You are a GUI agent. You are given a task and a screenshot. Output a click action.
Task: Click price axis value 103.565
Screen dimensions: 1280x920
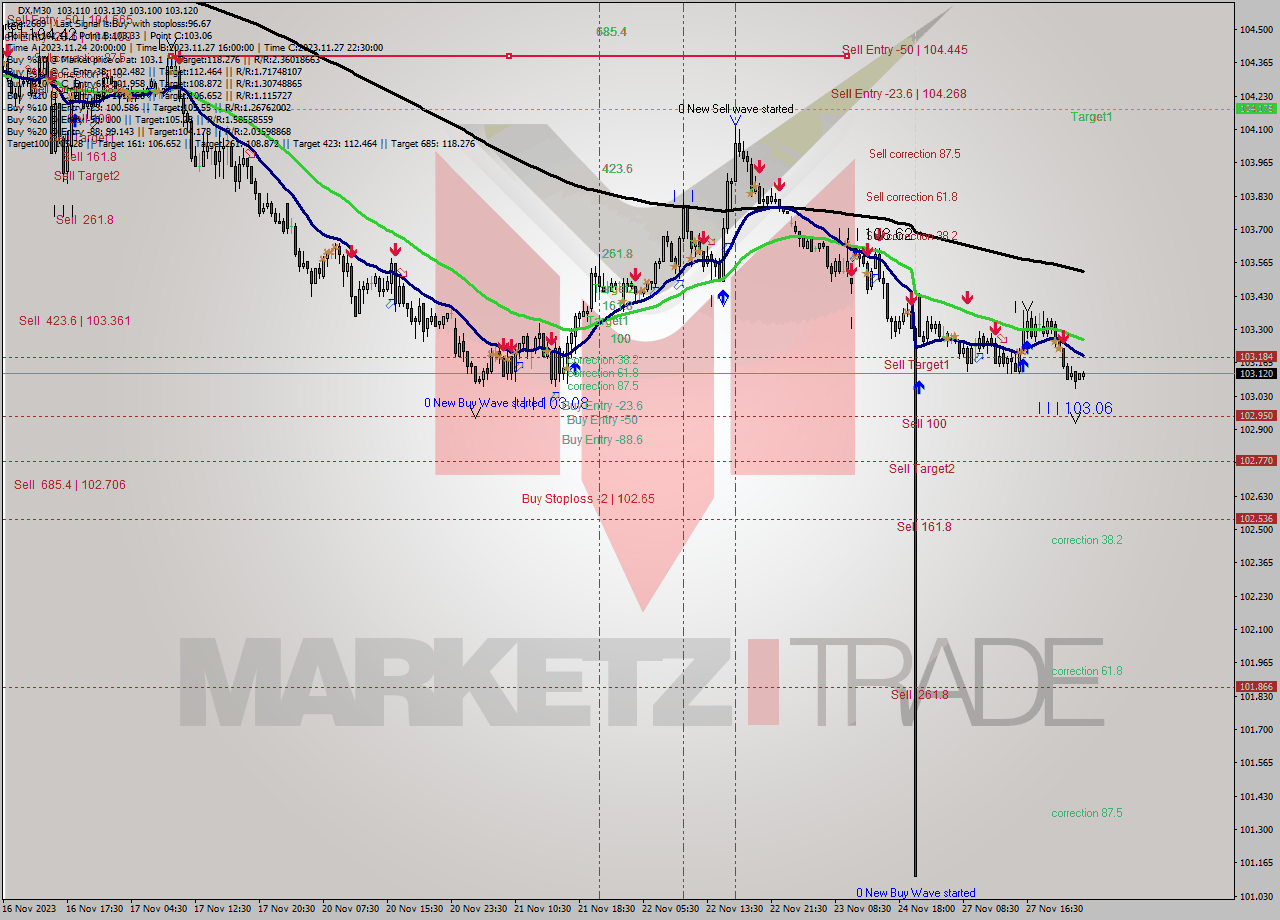[1256, 263]
